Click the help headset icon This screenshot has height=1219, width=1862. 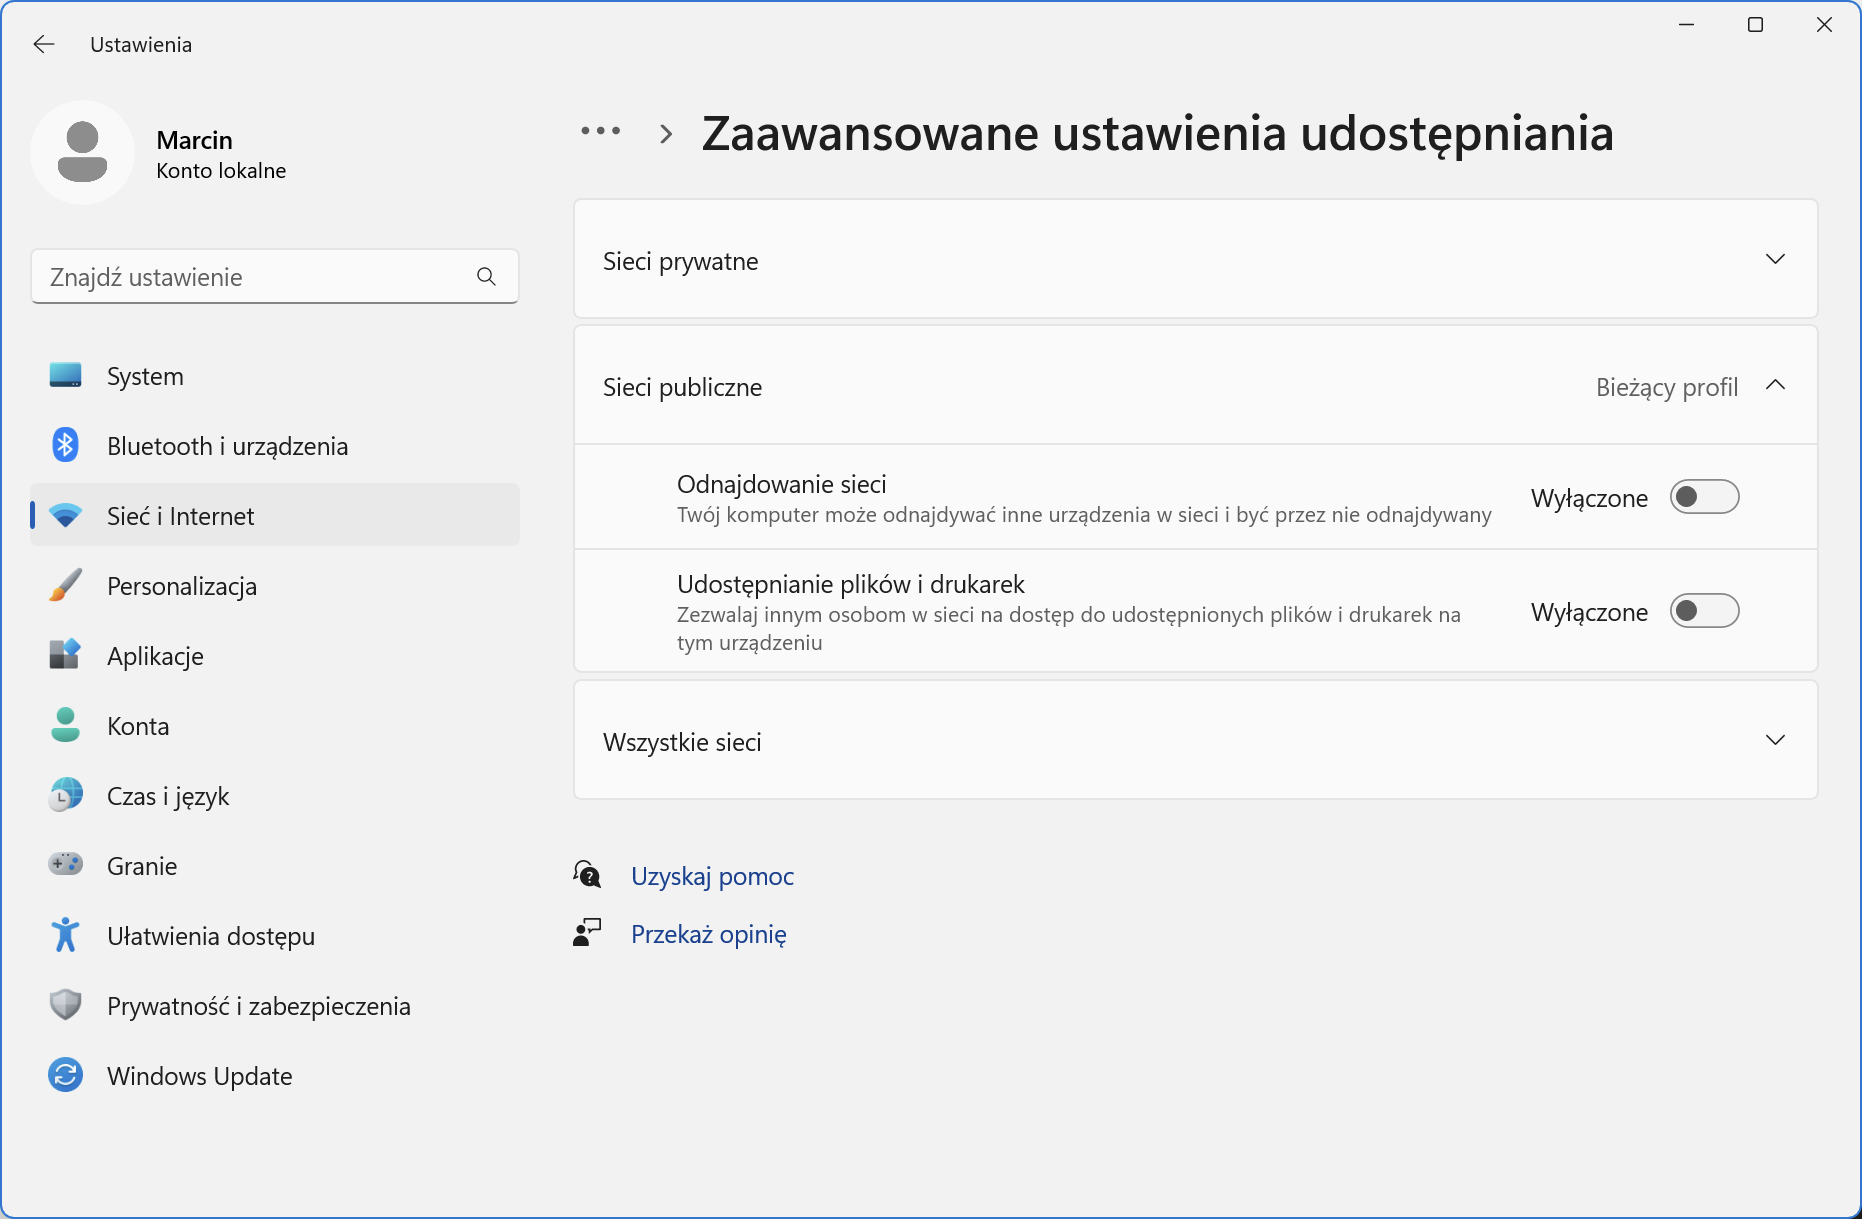tap(587, 875)
